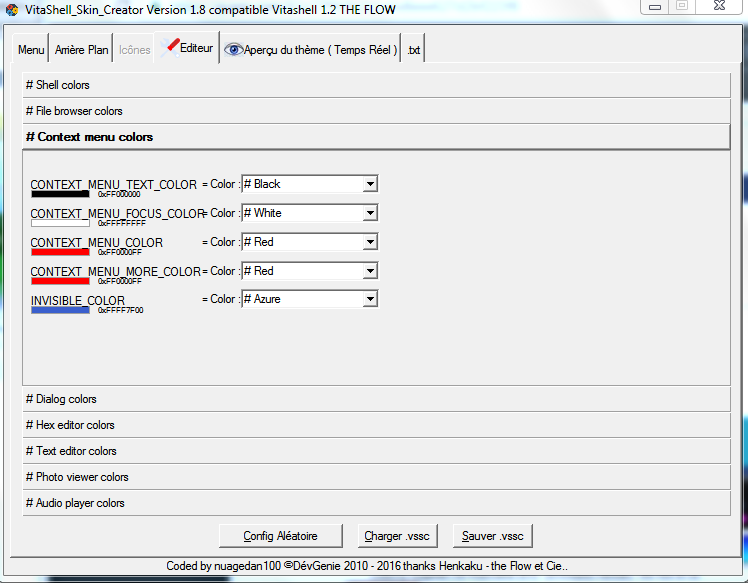The image size is (748, 583).
Task: Close the VitaShell Skin Creator window
Action: 719,6
